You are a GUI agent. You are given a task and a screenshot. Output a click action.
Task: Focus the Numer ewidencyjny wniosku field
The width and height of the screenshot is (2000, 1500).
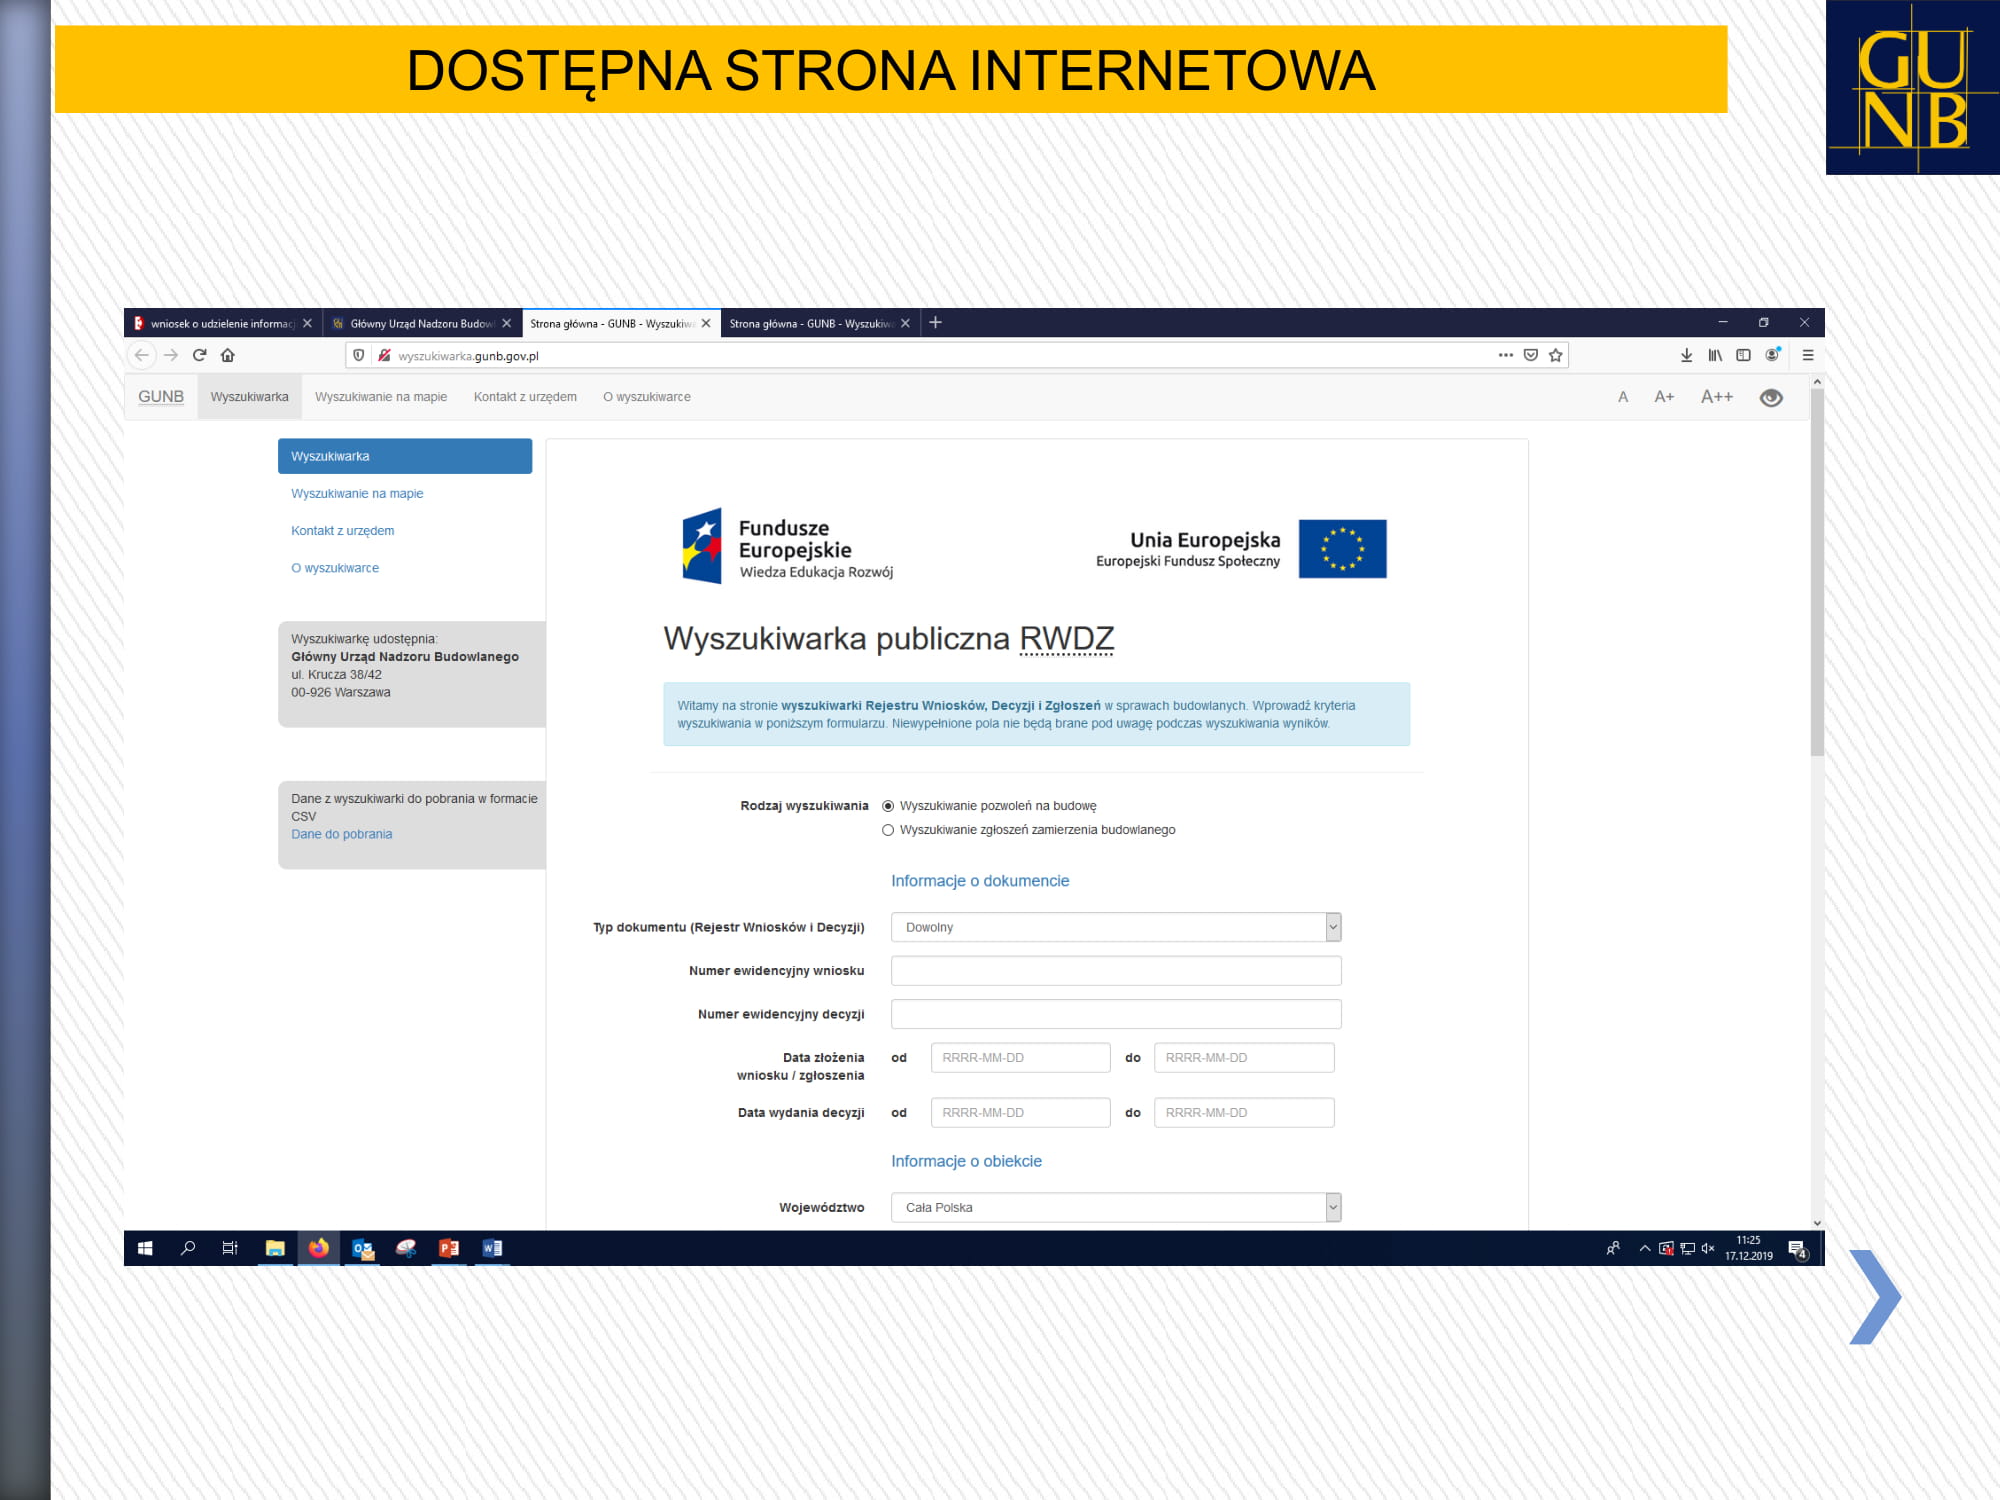click(x=1116, y=971)
